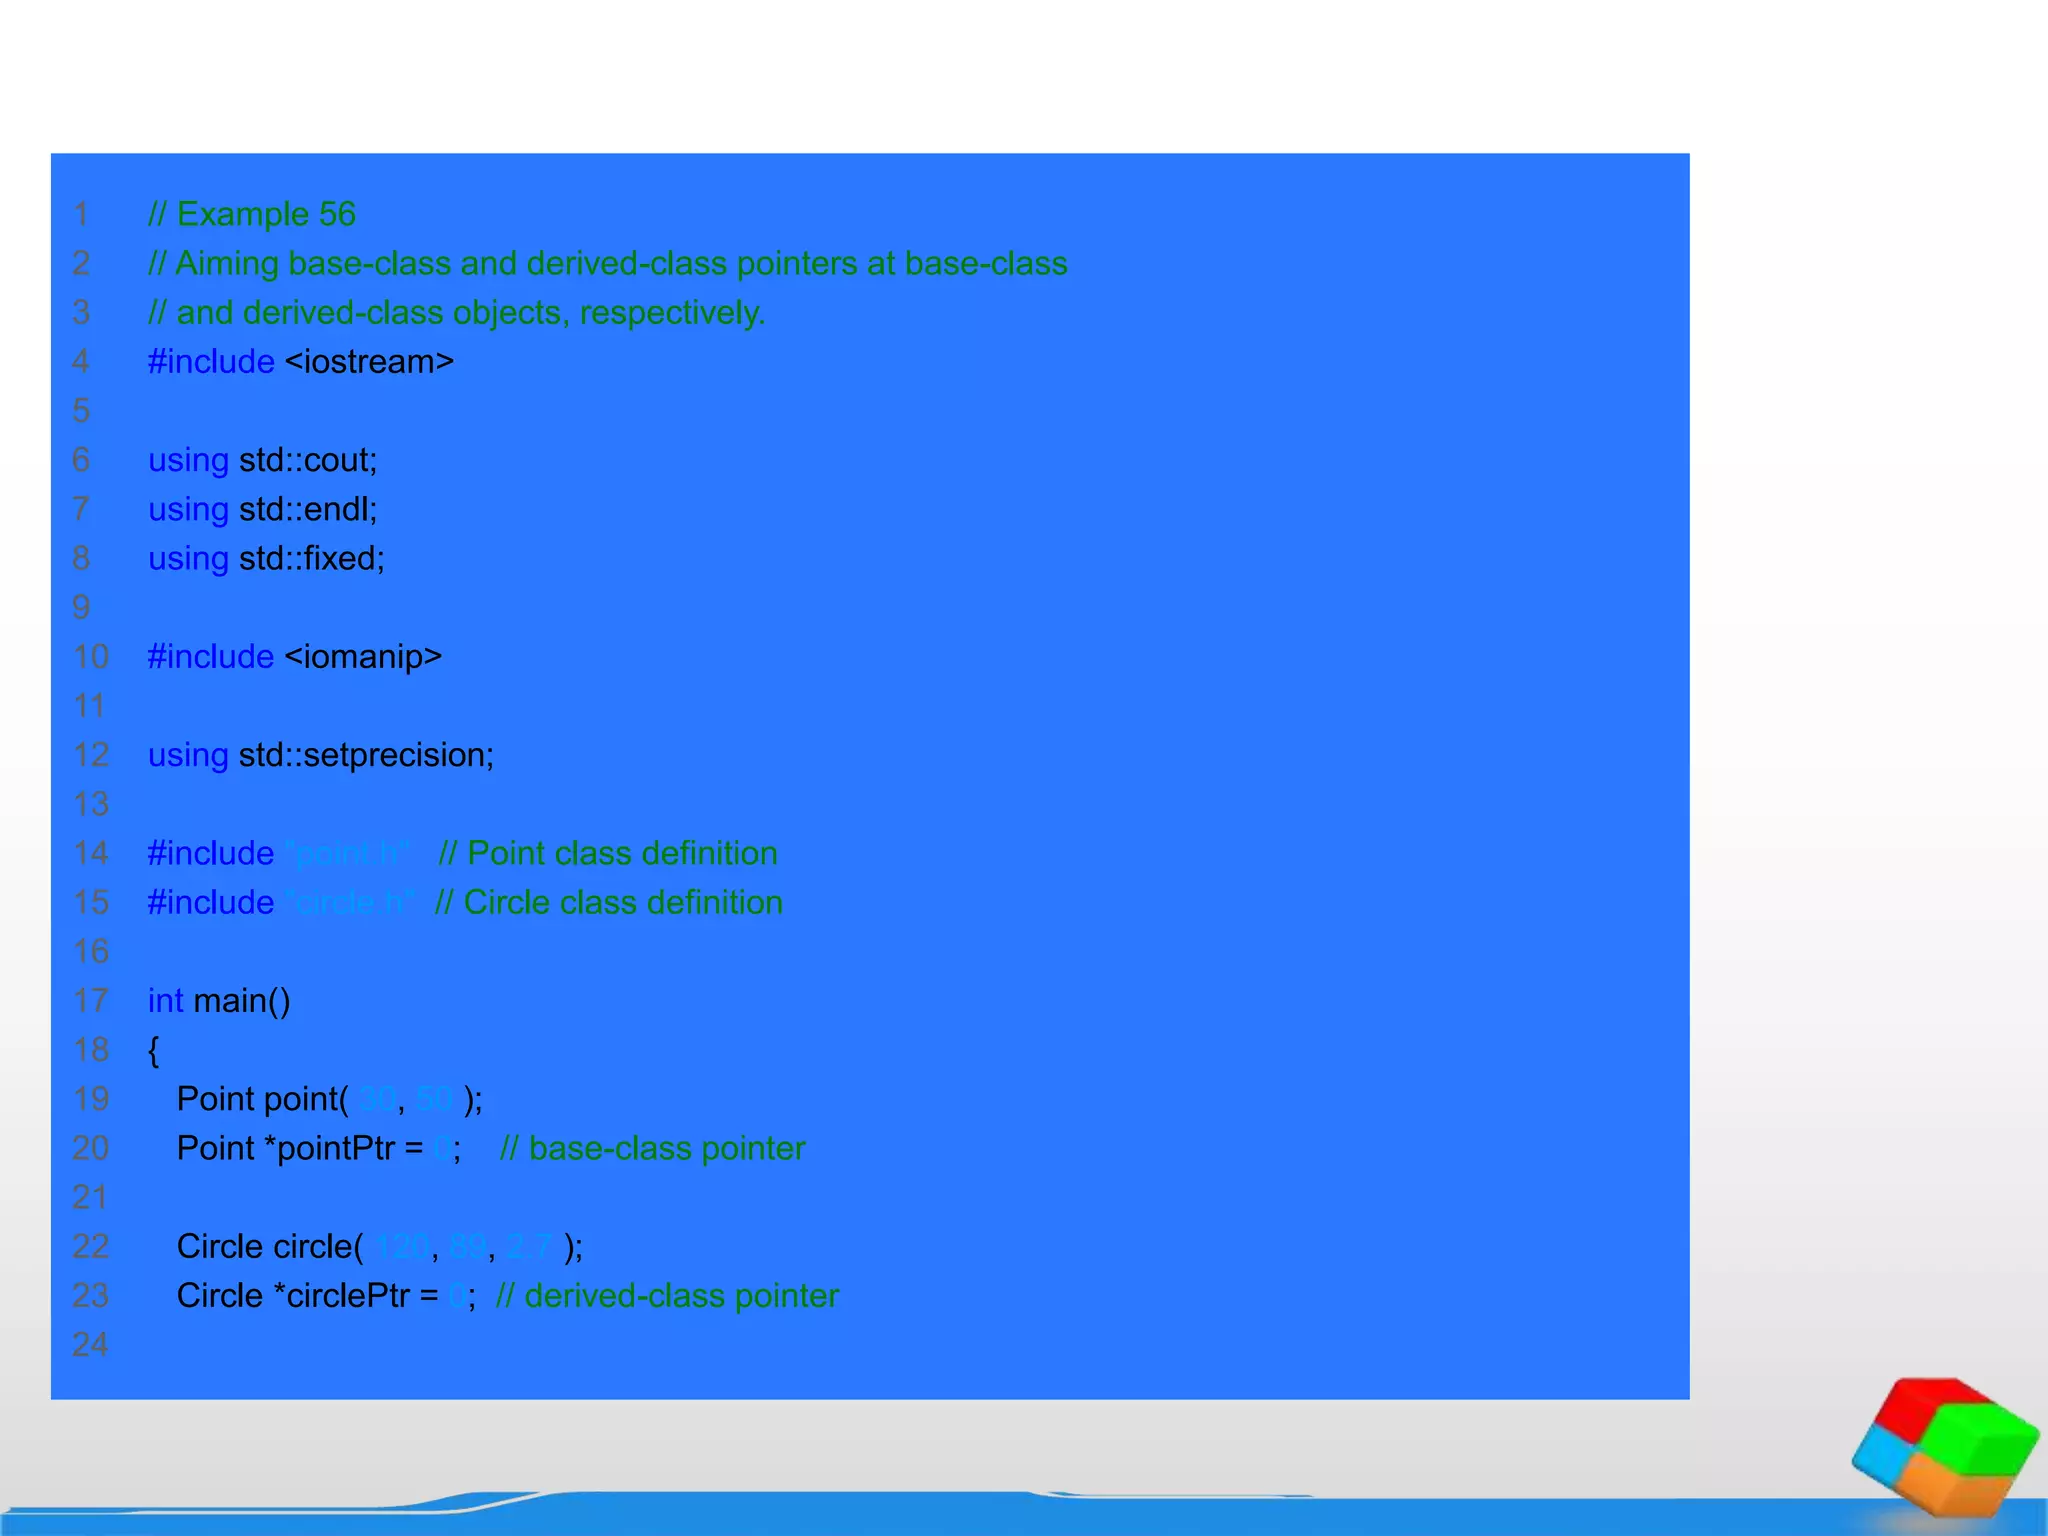This screenshot has height=1536, width=2048.
Task: Click the "using std::fixed;" statement
Action: [x=266, y=558]
